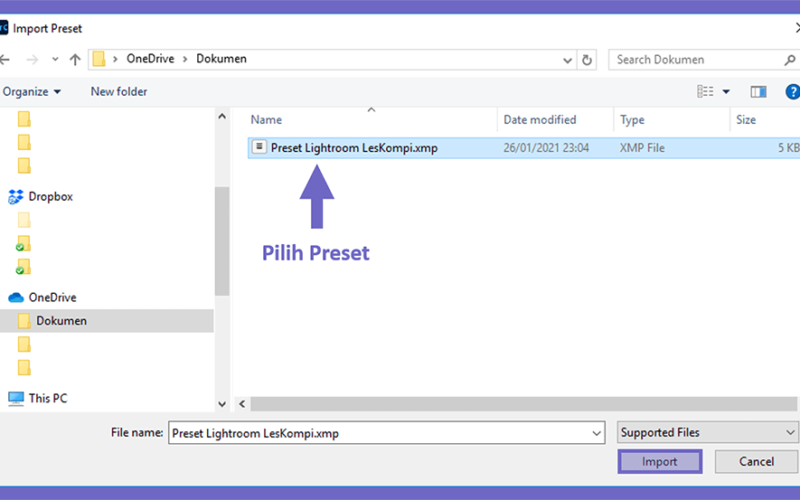Screen dimensions: 800x500
Task: Open the Supported Files type dropdown
Action: coord(708,432)
